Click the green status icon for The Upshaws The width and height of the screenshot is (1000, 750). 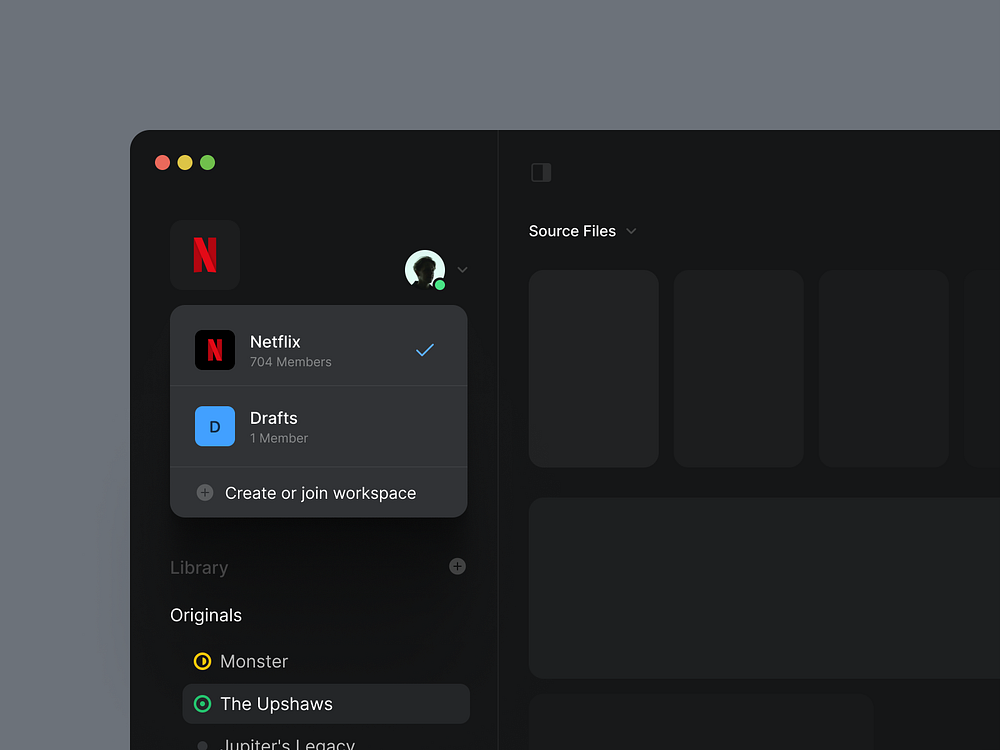click(x=202, y=704)
